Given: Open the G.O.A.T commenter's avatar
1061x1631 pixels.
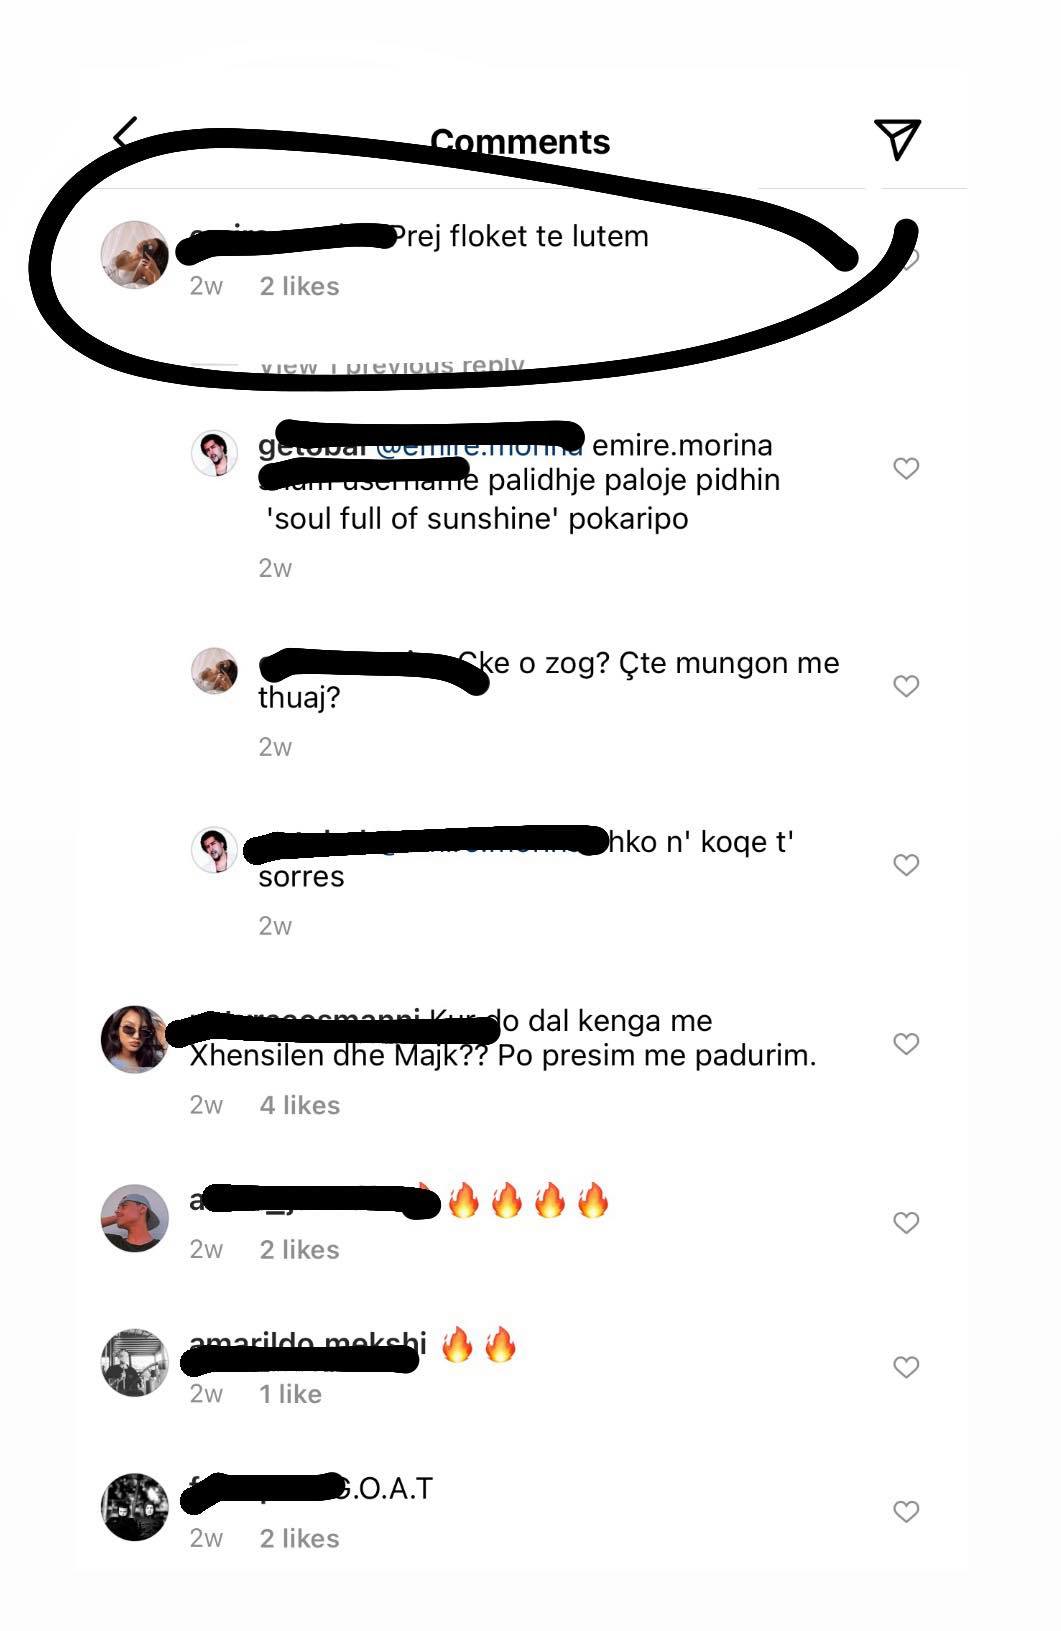Looking at the screenshot, I should 135,1506.
